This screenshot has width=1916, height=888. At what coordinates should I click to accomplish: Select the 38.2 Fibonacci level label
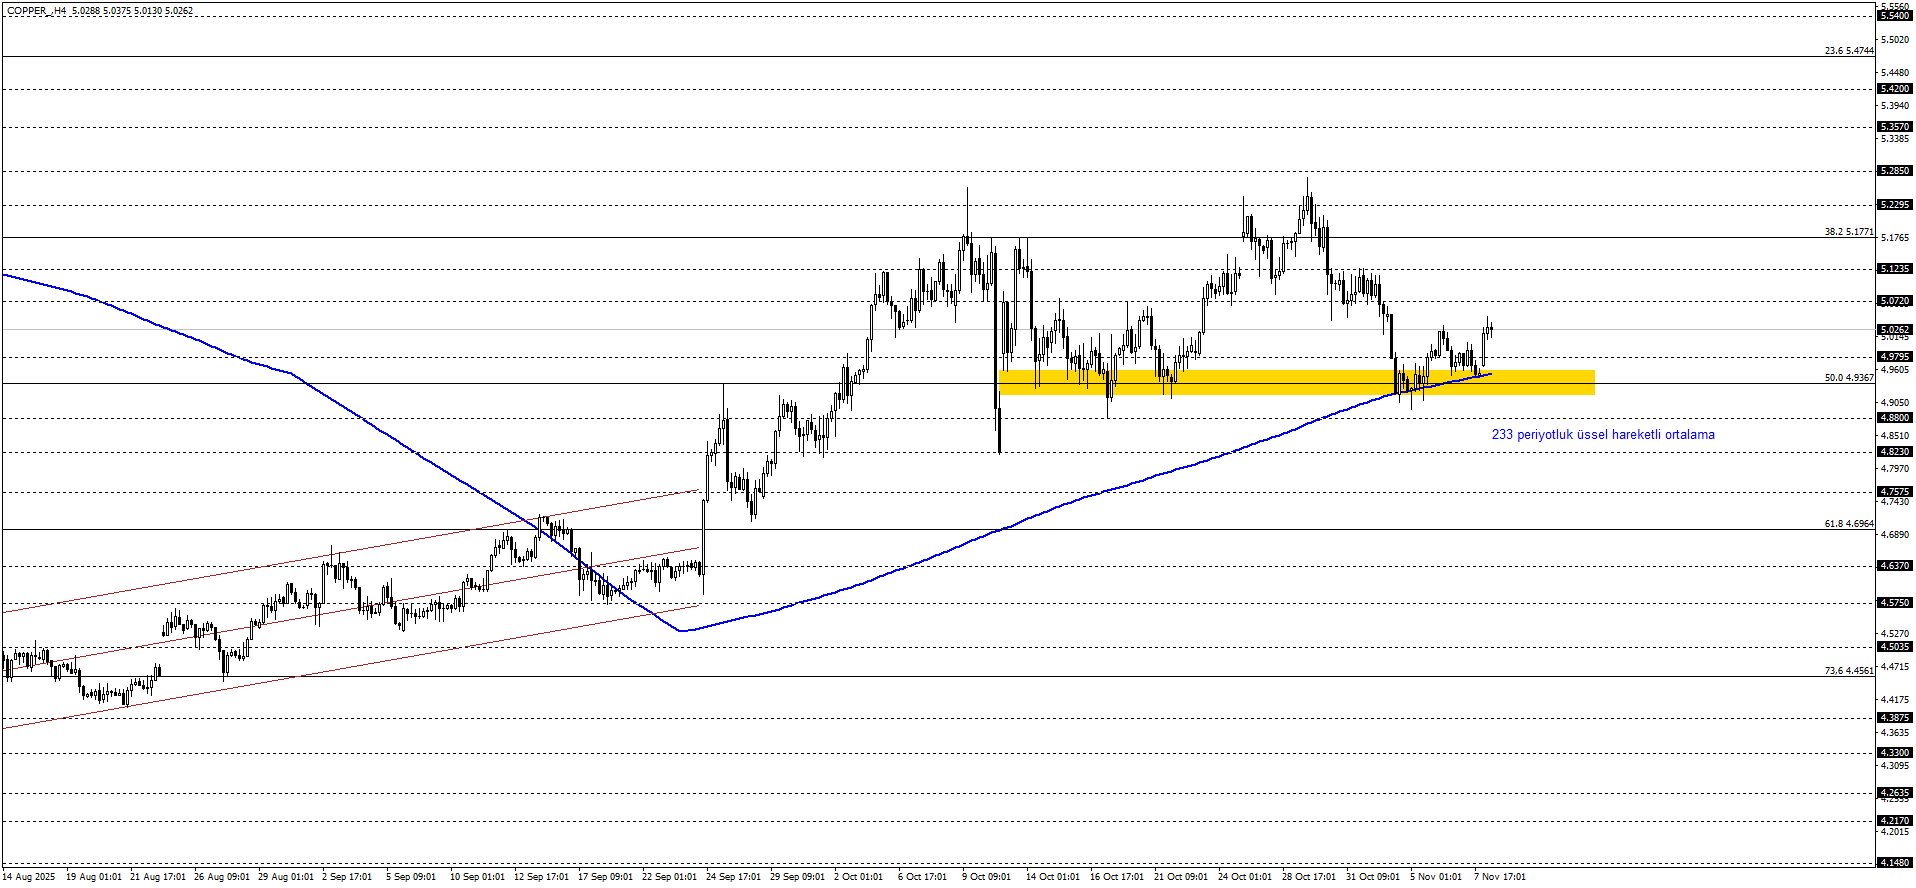point(1848,232)
